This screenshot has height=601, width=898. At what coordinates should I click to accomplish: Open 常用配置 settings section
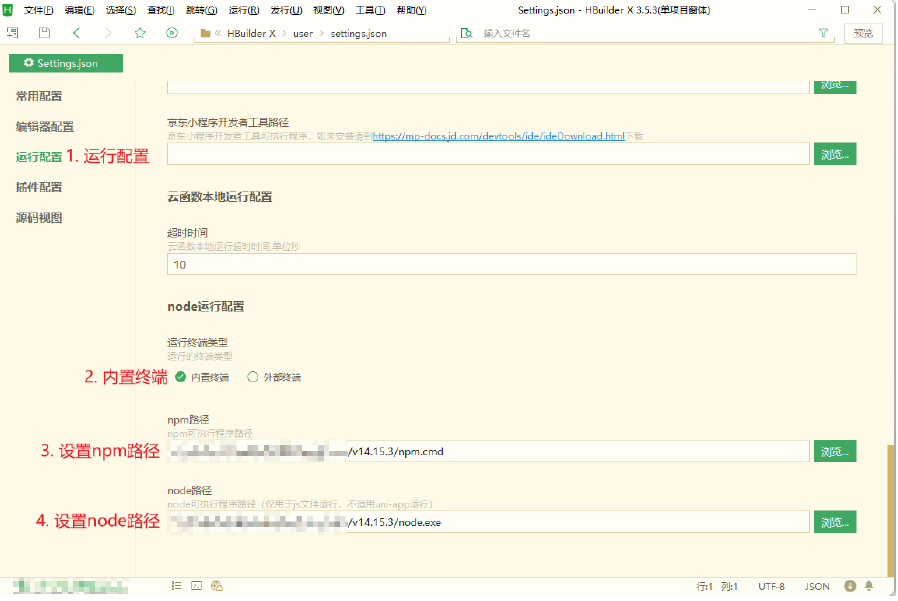point(39,96)
